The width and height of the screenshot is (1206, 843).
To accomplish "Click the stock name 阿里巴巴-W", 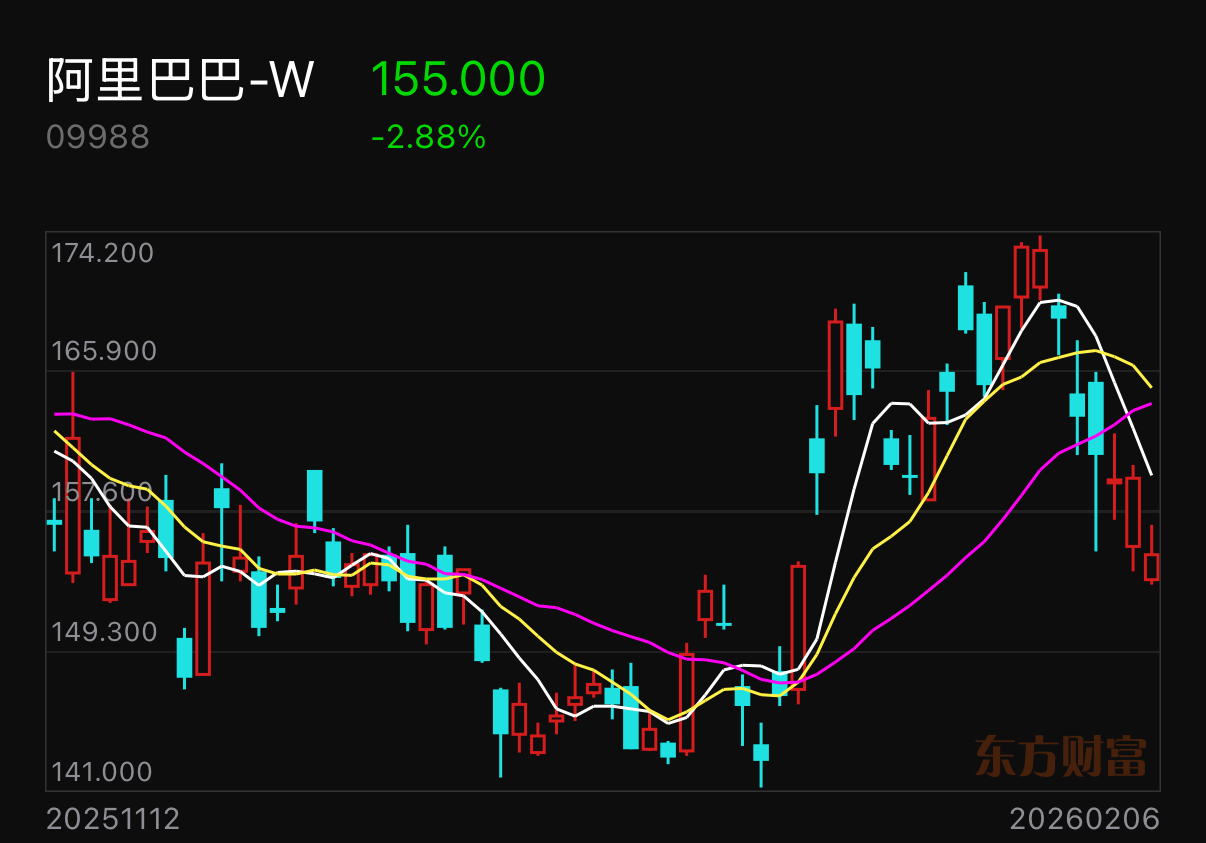I will tap(181, 80).
